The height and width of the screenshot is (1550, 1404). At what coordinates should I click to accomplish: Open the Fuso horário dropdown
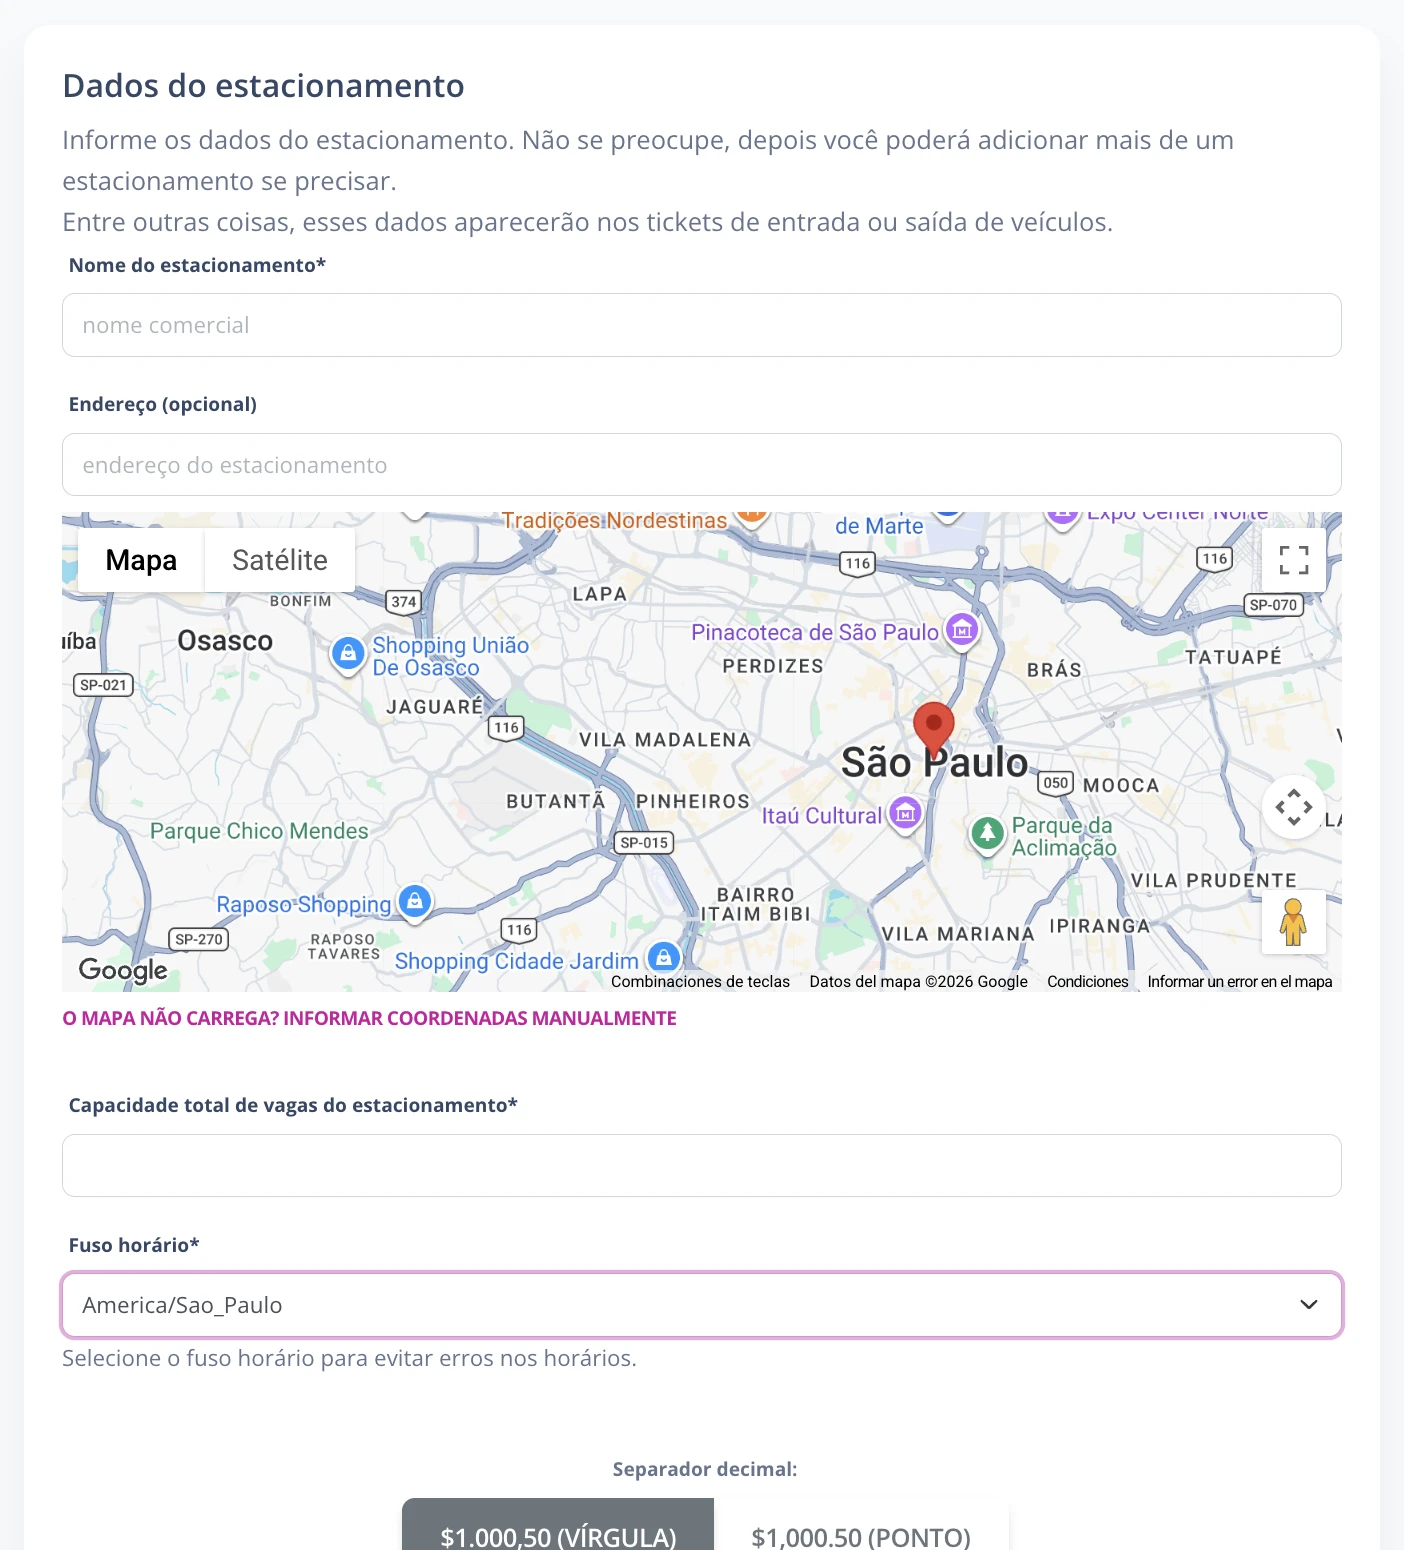point(702,1305)
